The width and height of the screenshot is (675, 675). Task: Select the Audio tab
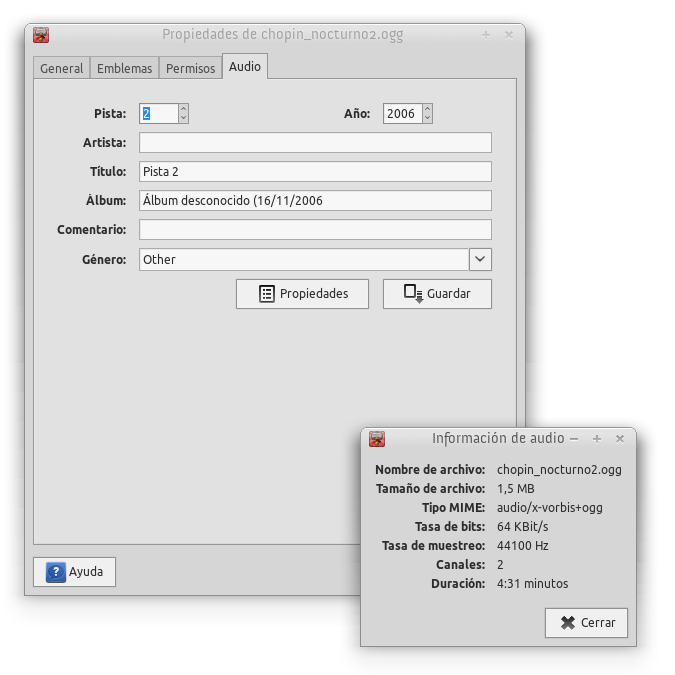point(245,66)
